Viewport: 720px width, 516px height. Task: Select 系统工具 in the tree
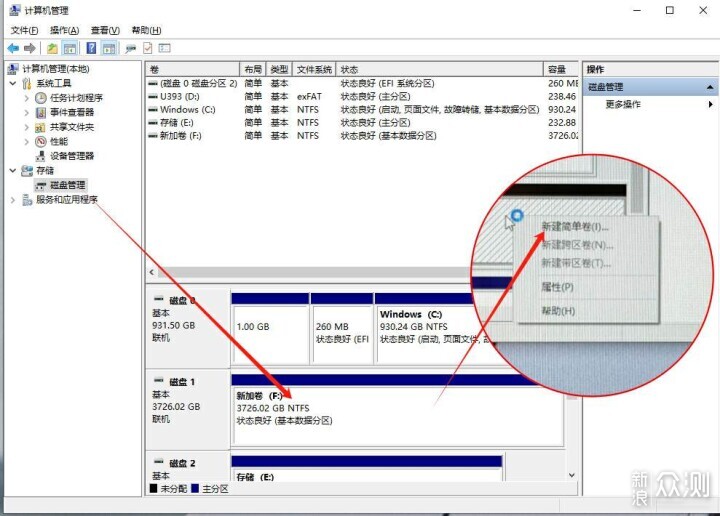(x=54, y=83)
